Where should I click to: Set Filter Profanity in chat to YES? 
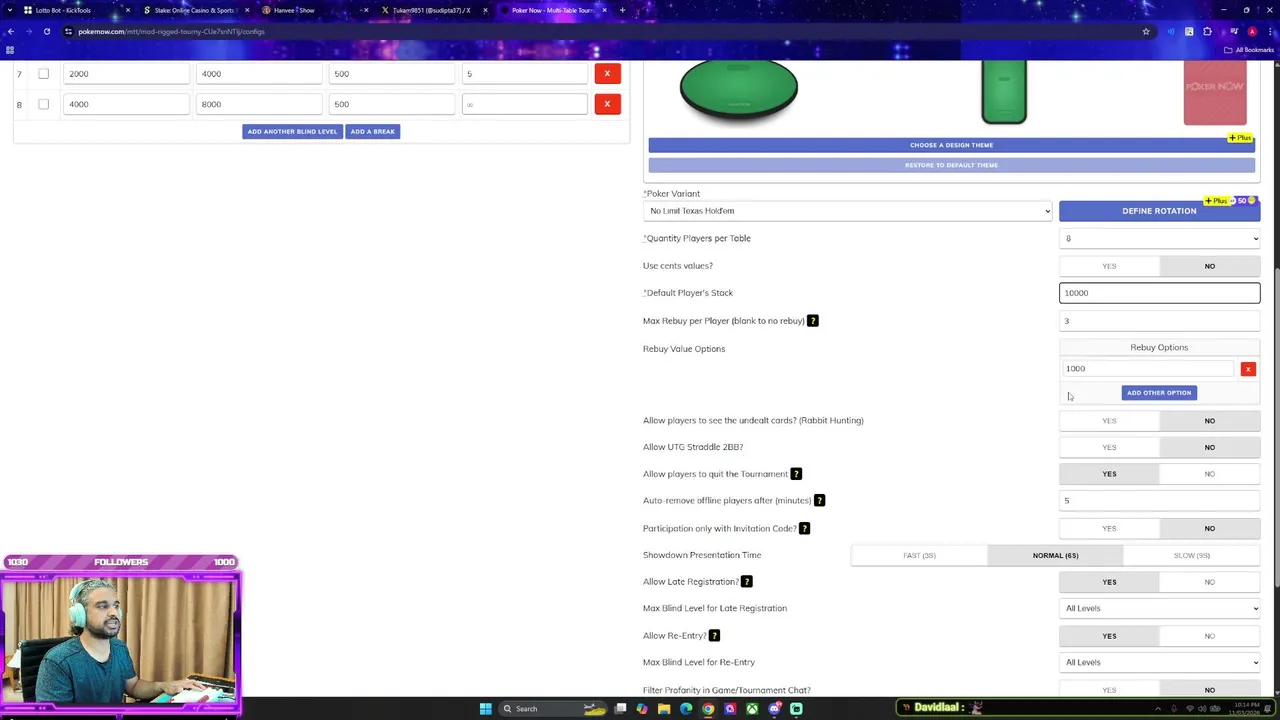(1109, 690)
